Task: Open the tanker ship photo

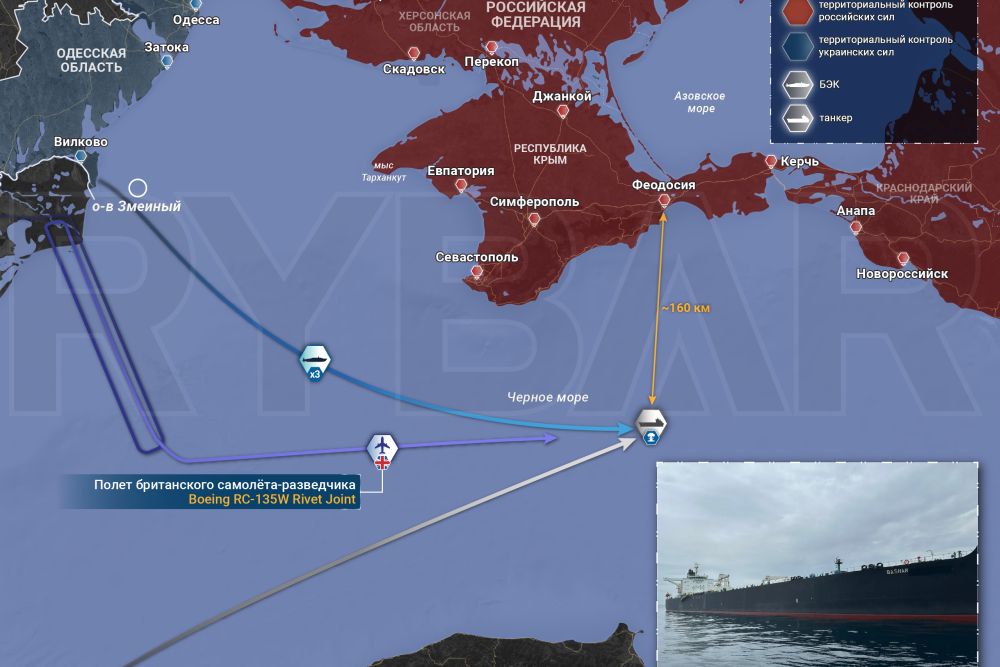Action: pos(817,564)
